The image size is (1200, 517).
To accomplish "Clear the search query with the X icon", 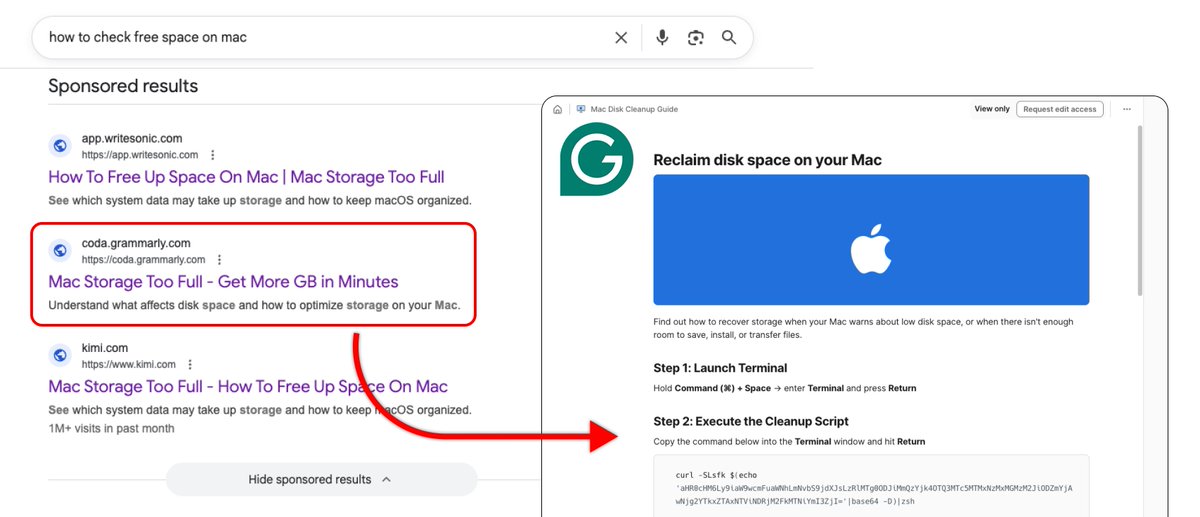I will [621, 37].
